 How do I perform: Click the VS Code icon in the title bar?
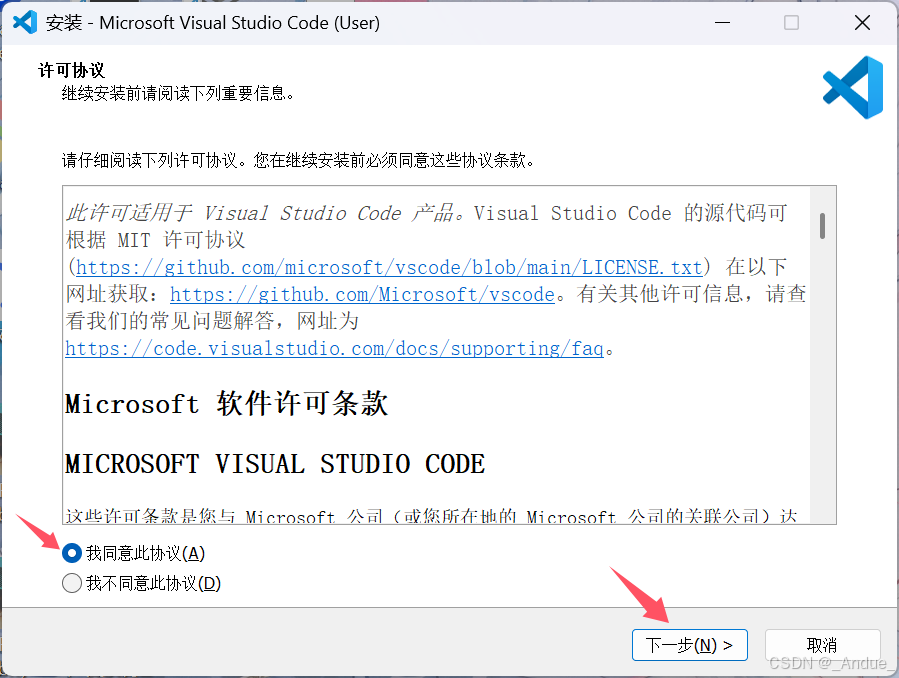point(25,22)
